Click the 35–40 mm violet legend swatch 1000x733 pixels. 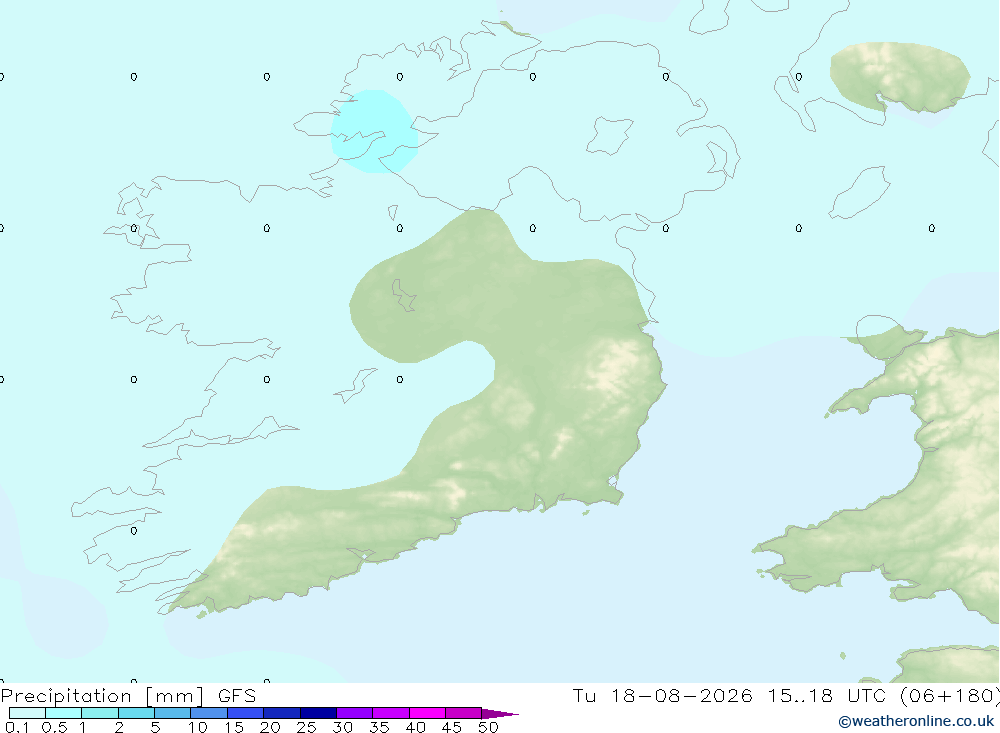pyautogui.click(x=391, y=713)
